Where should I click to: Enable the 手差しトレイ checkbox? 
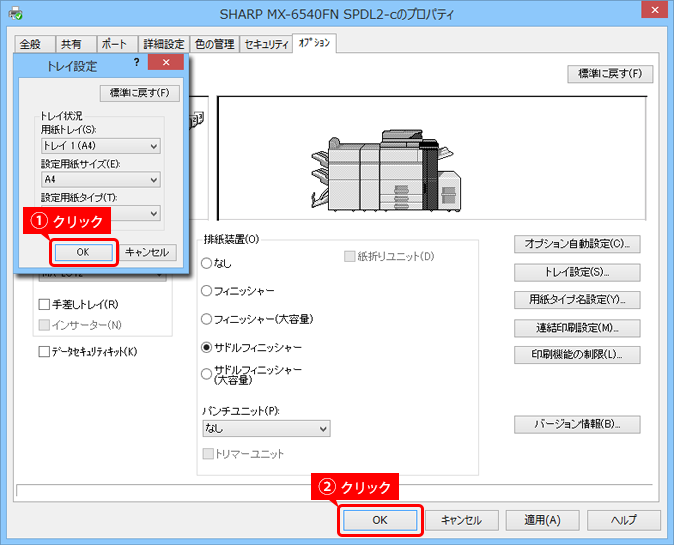(44, 304)
